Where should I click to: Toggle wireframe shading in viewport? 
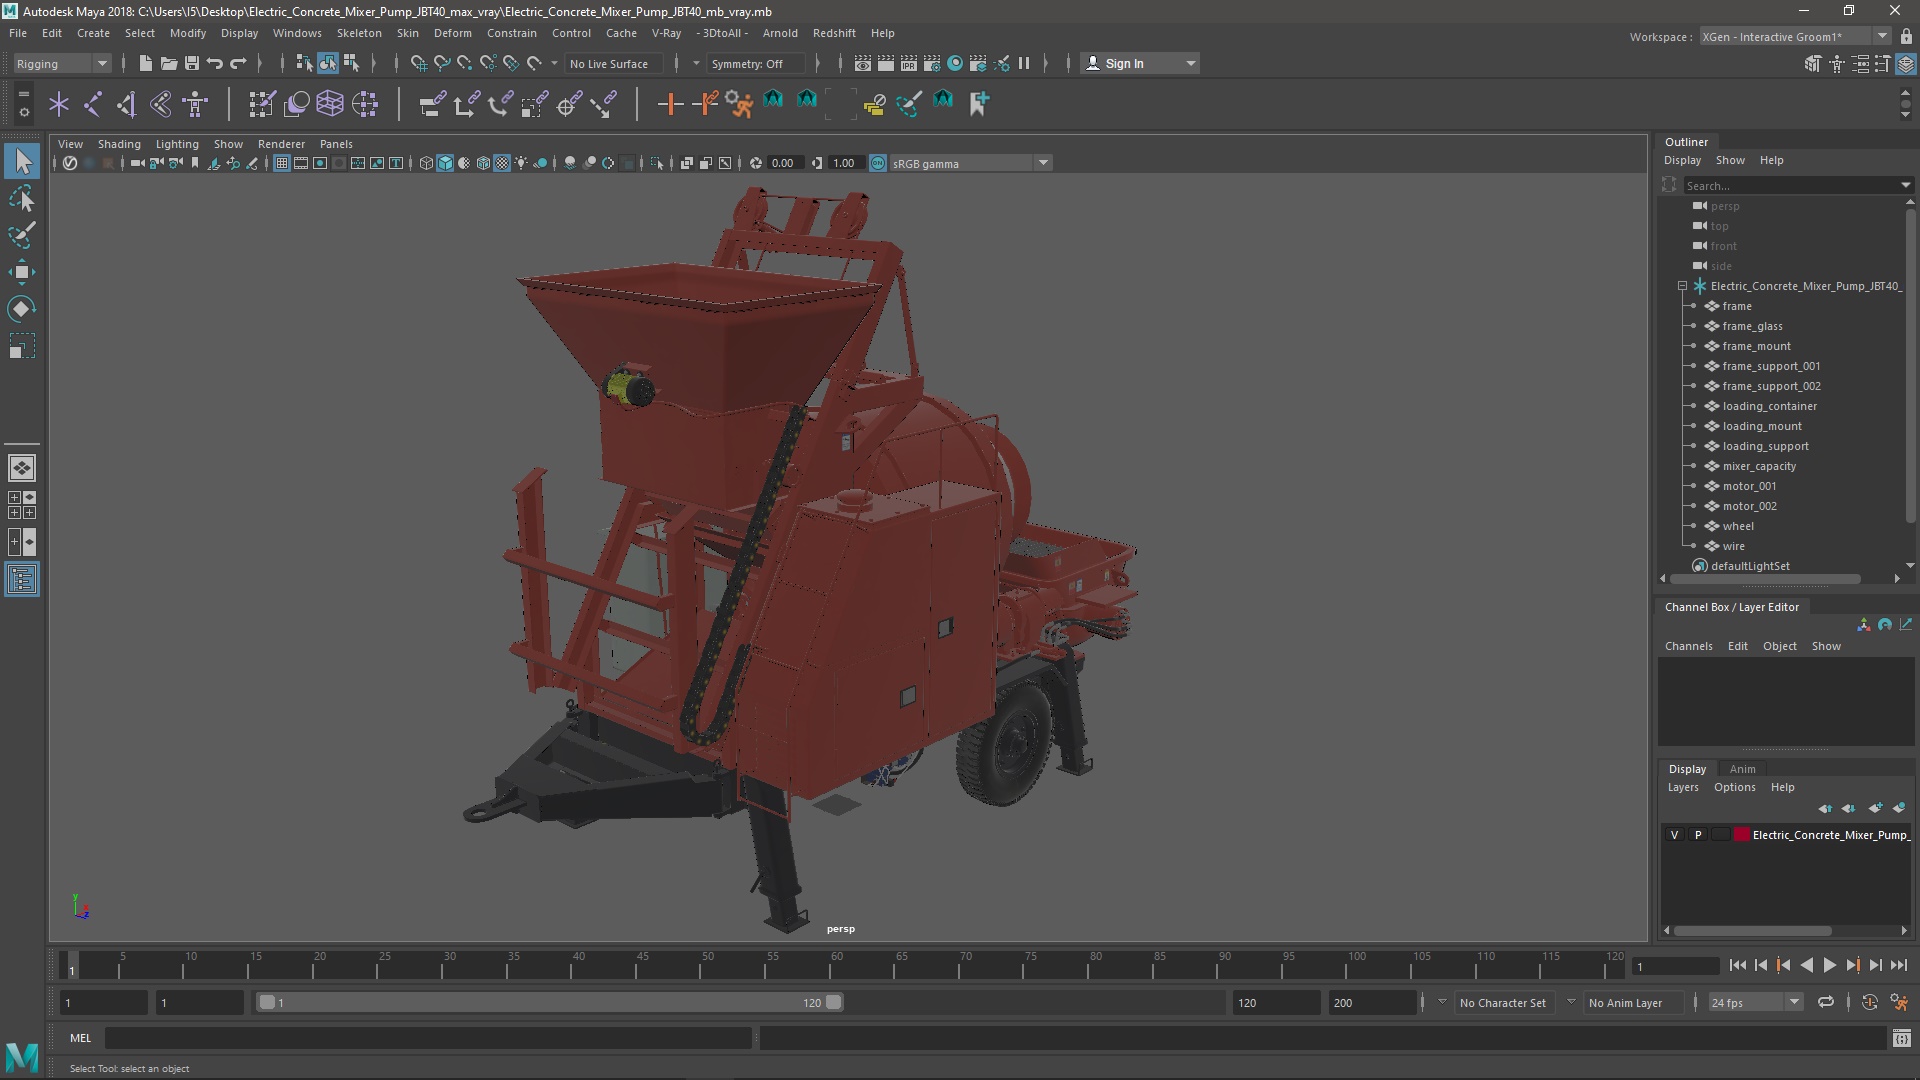[426, 163]
